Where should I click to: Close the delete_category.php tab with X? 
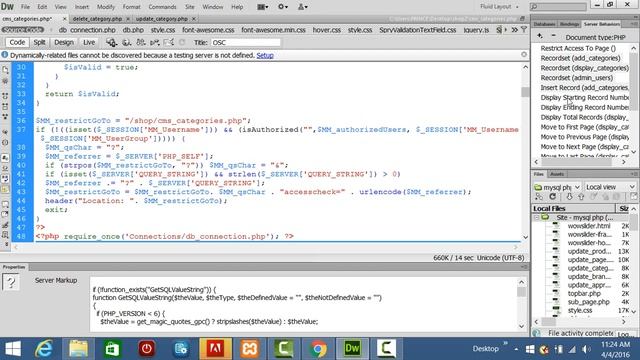pos(128,19)
